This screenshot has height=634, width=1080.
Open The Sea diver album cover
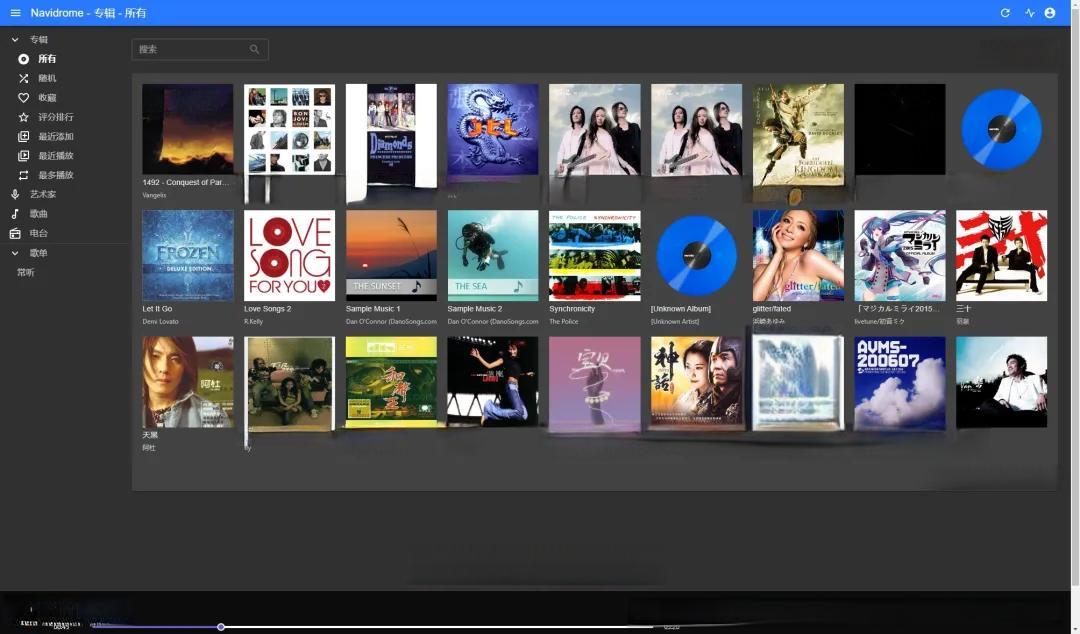pyautogui.click(x=493, y=256)
